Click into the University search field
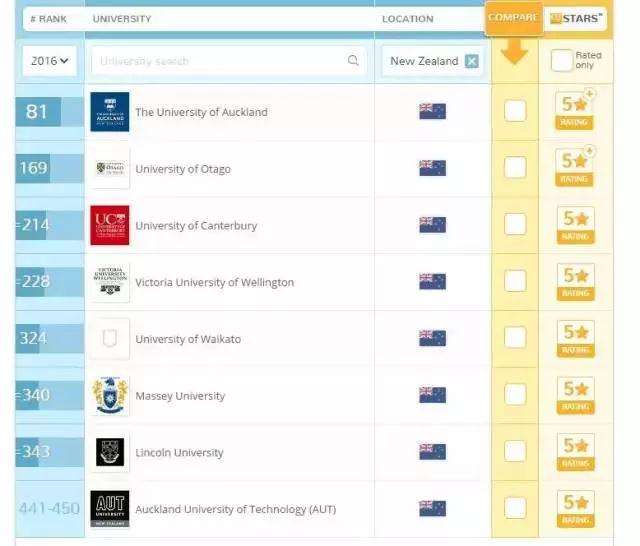The width and height of the screenshot is (640, 546). [x=218, y=61]
